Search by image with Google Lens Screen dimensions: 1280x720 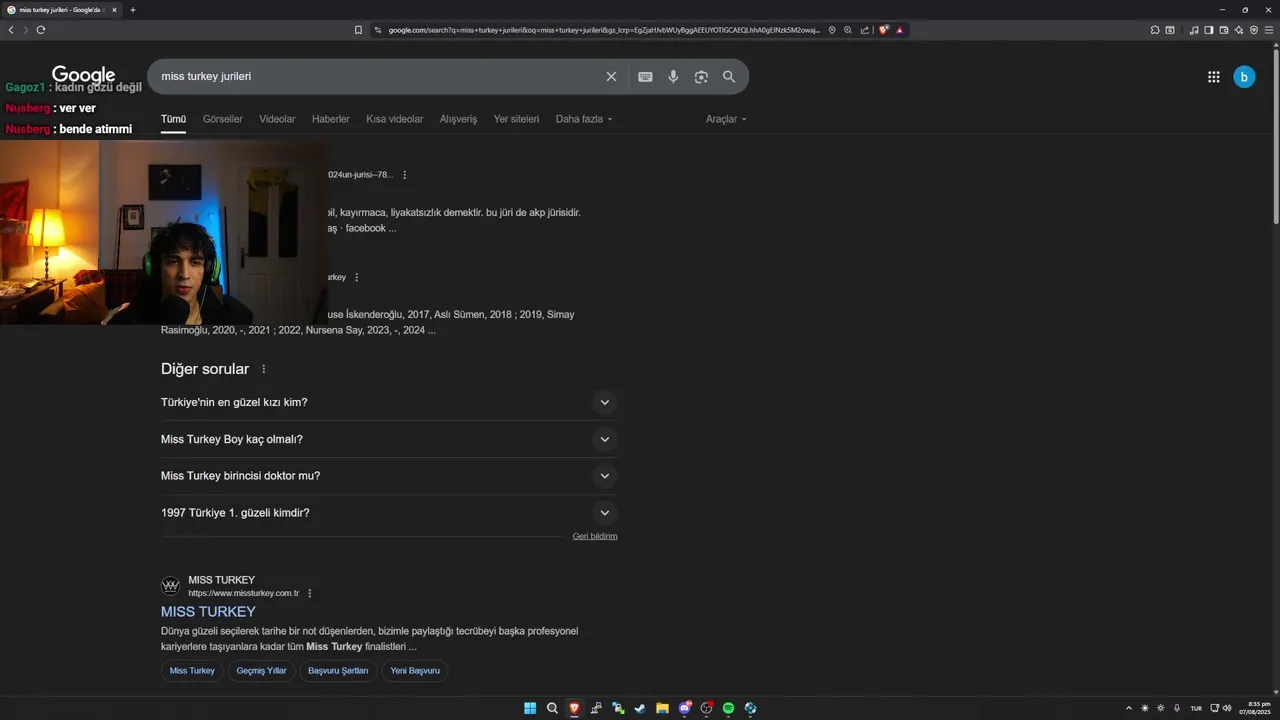701,77
